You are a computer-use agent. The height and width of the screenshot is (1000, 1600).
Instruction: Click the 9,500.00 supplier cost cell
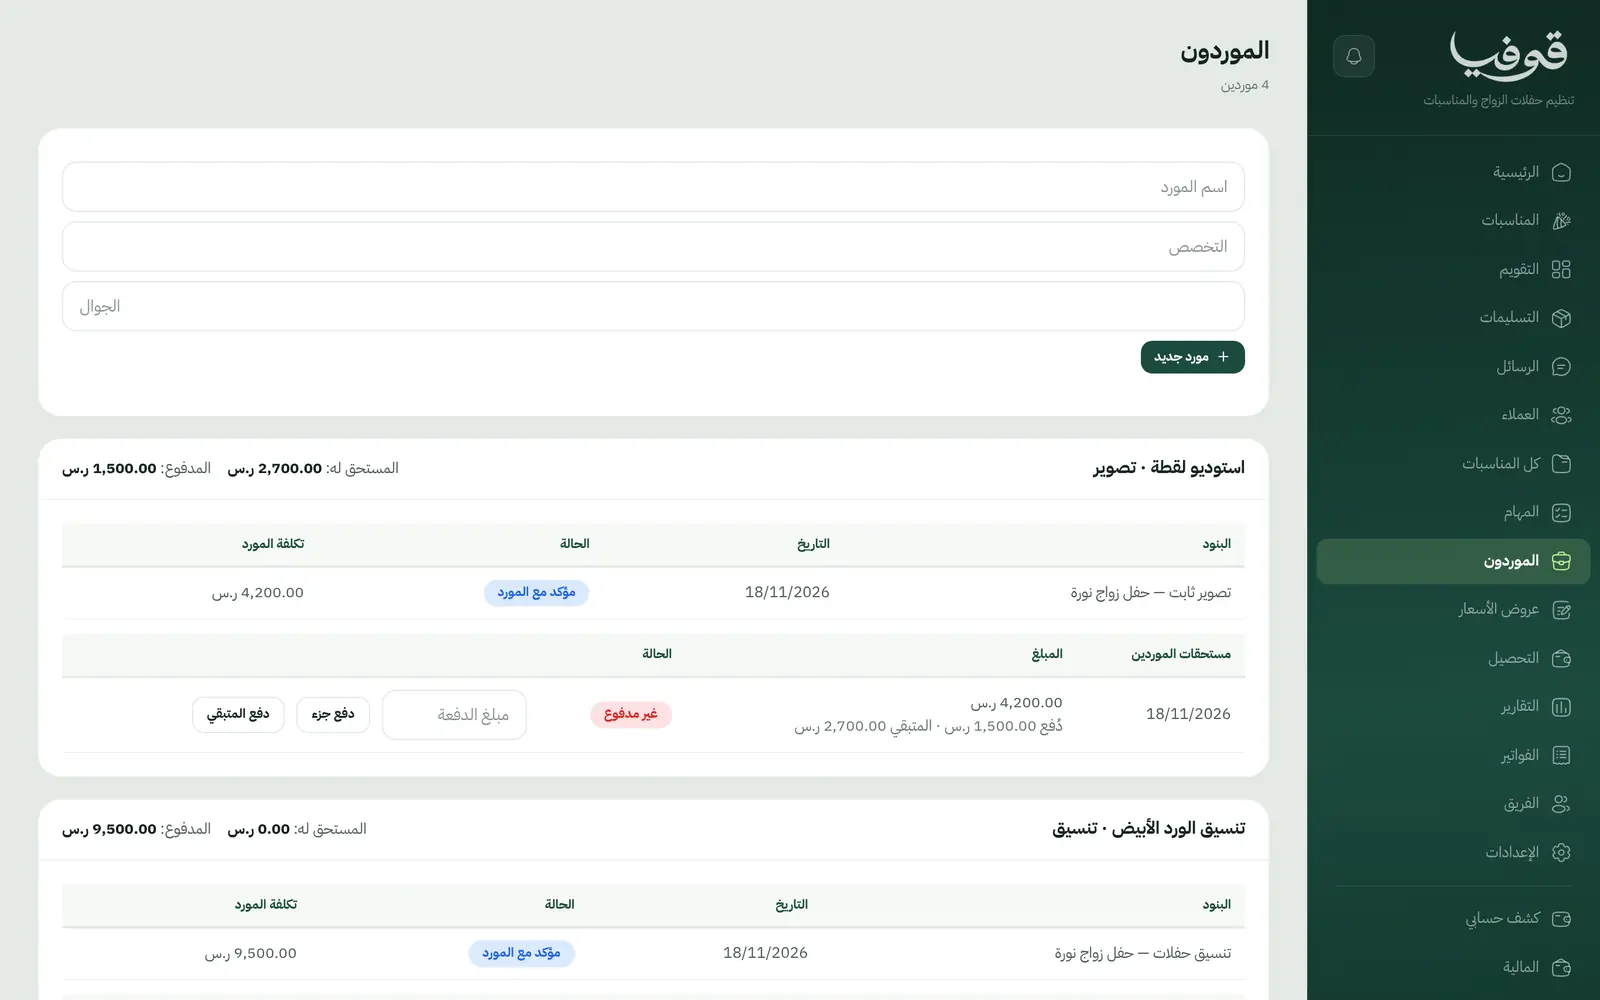click(251, 954)
